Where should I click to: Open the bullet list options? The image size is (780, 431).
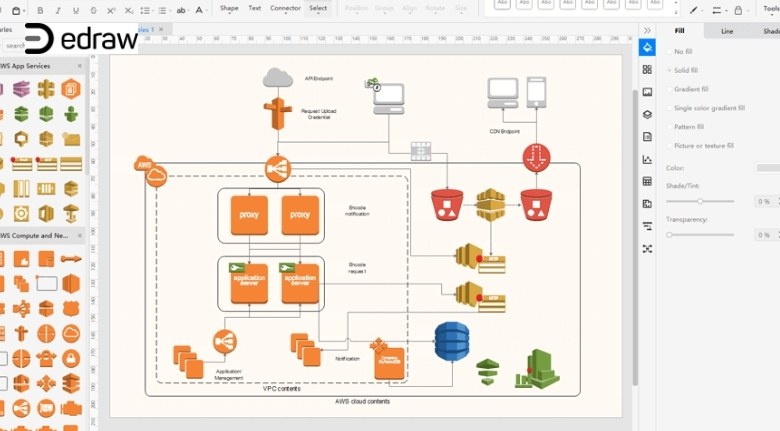[x=163, y=10]
